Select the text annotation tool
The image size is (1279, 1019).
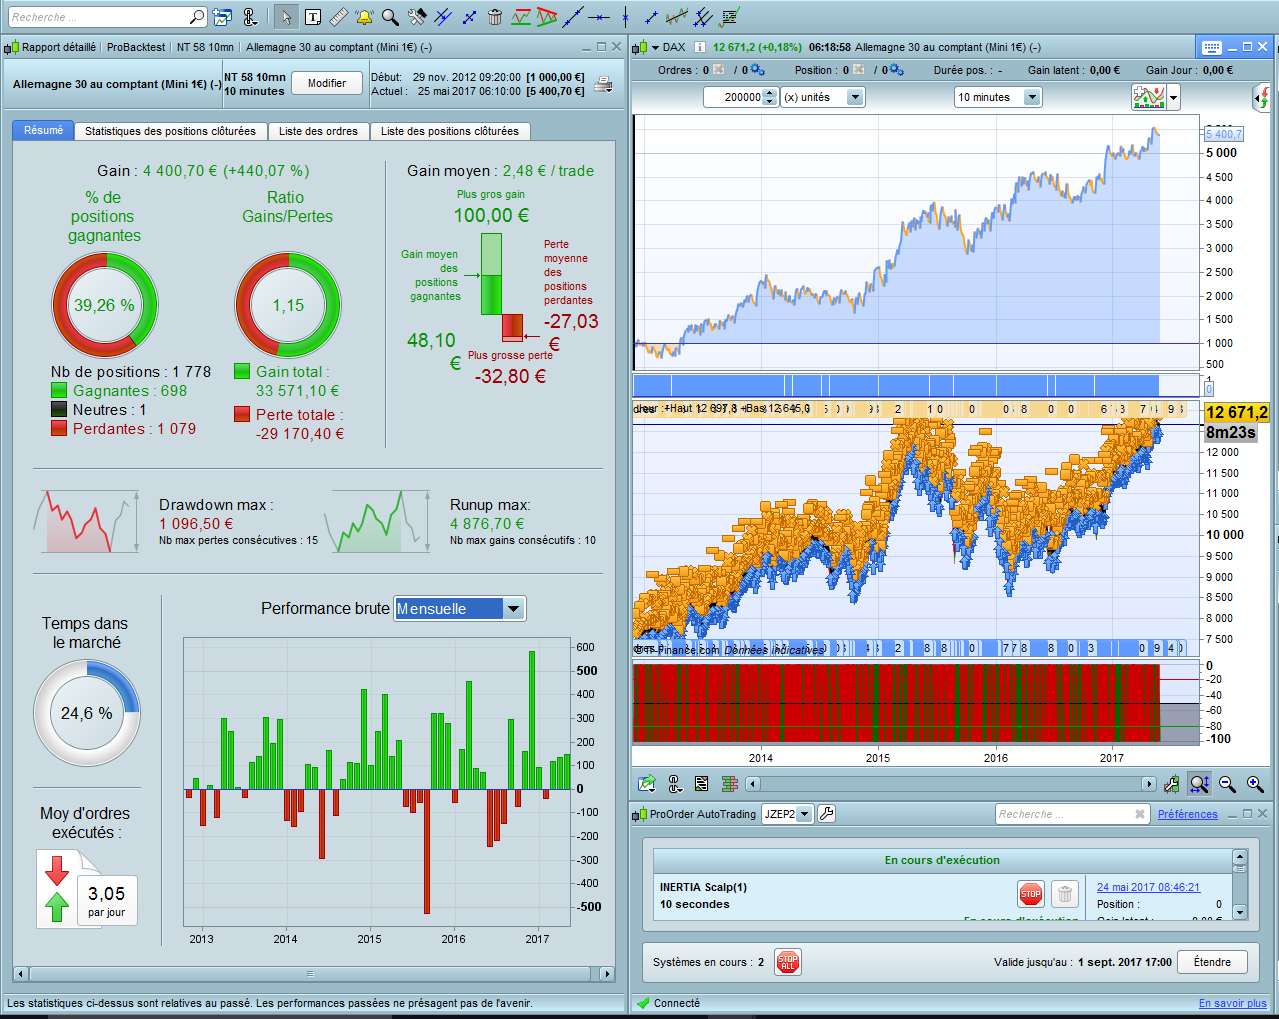point(313,17)
